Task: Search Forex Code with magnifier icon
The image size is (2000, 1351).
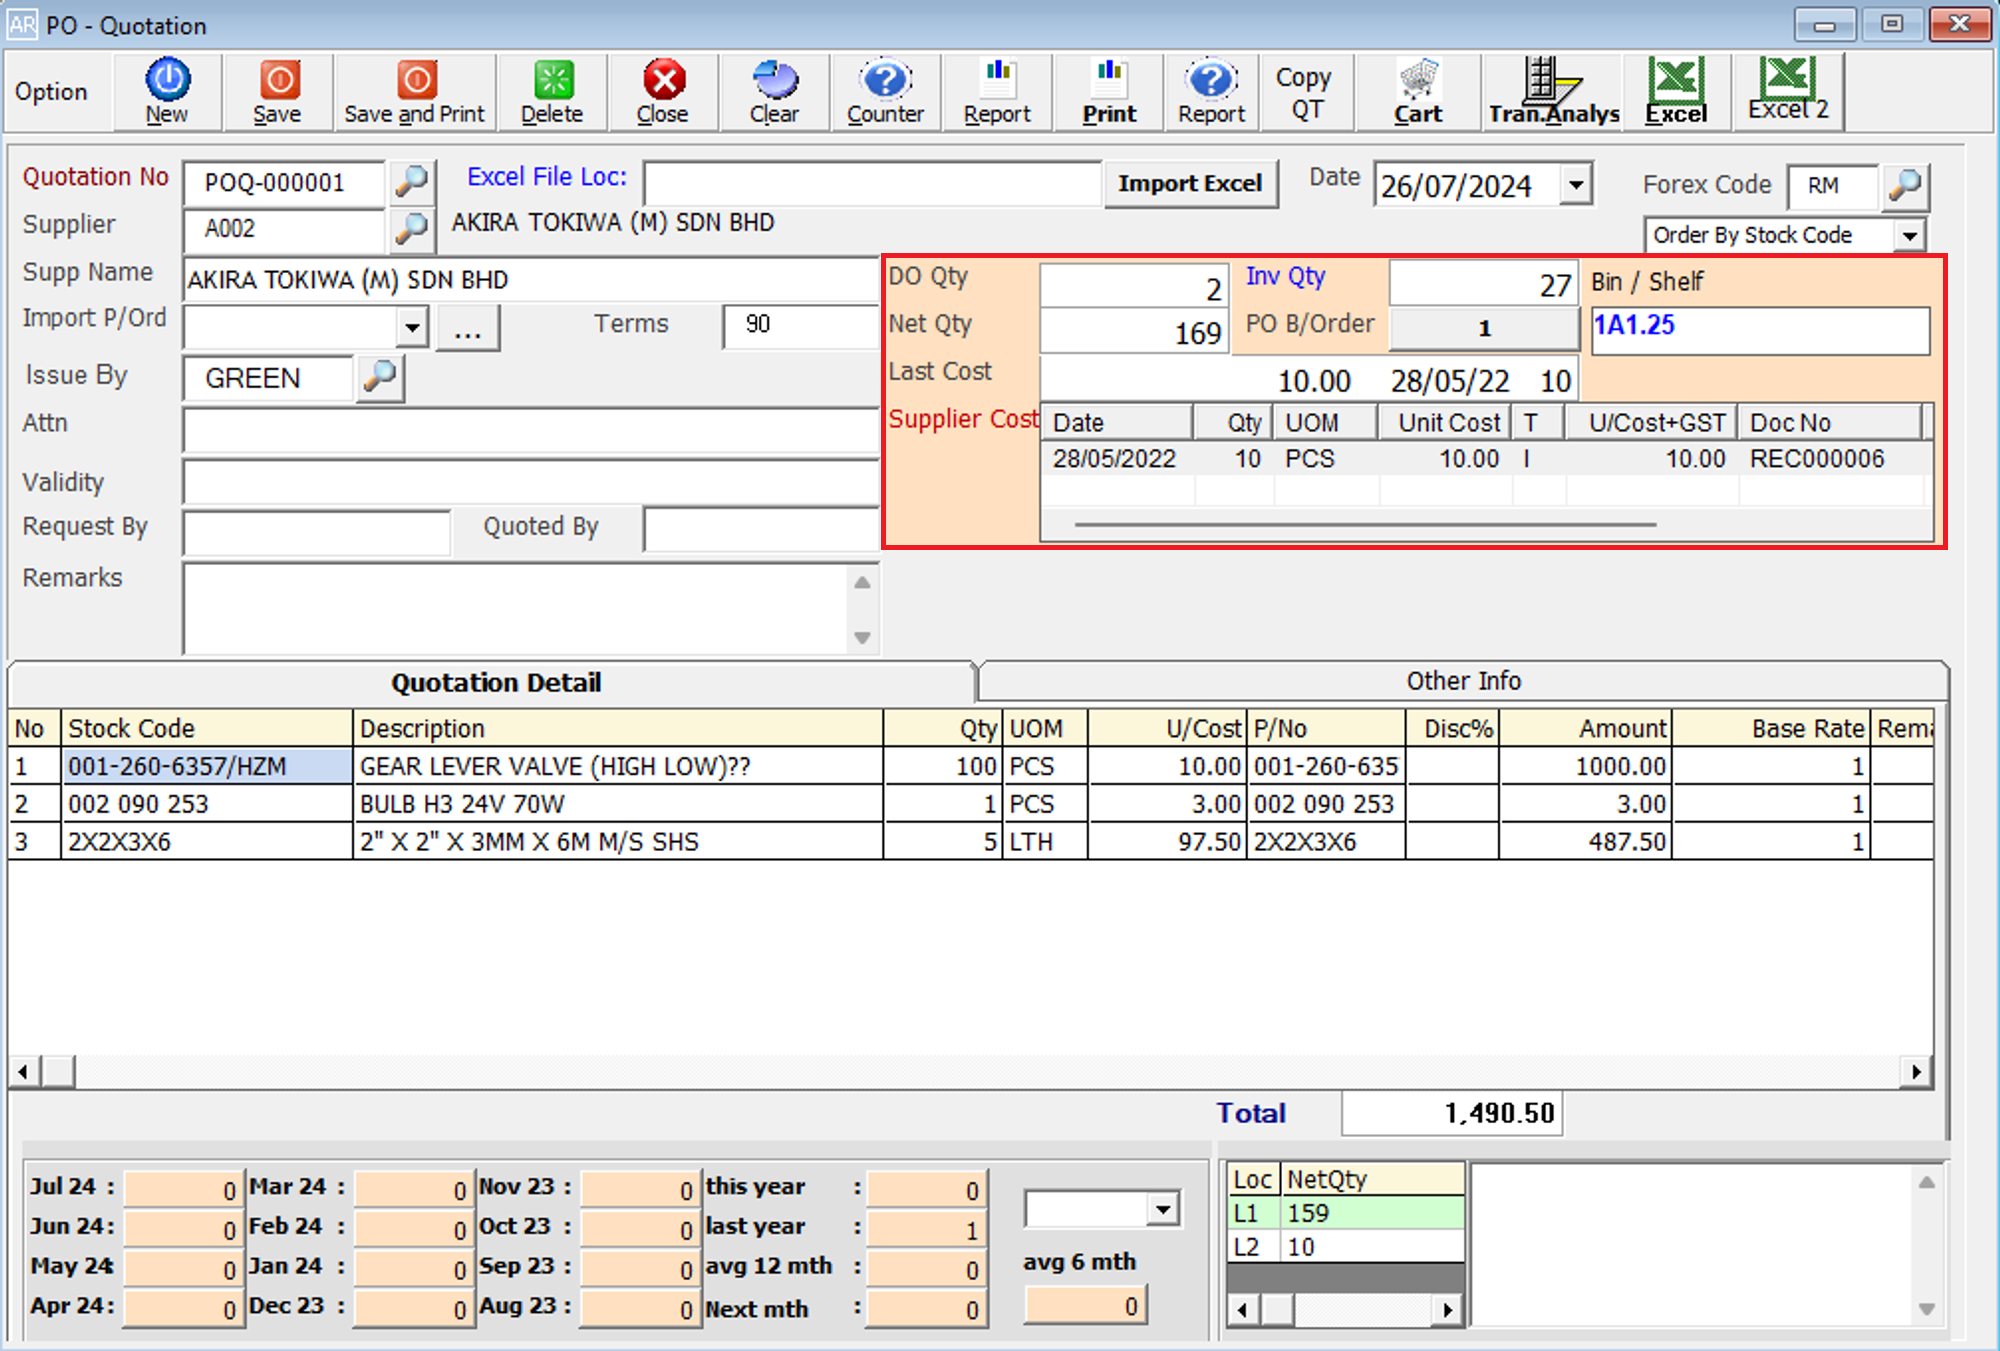Action: pos(1905,186)
